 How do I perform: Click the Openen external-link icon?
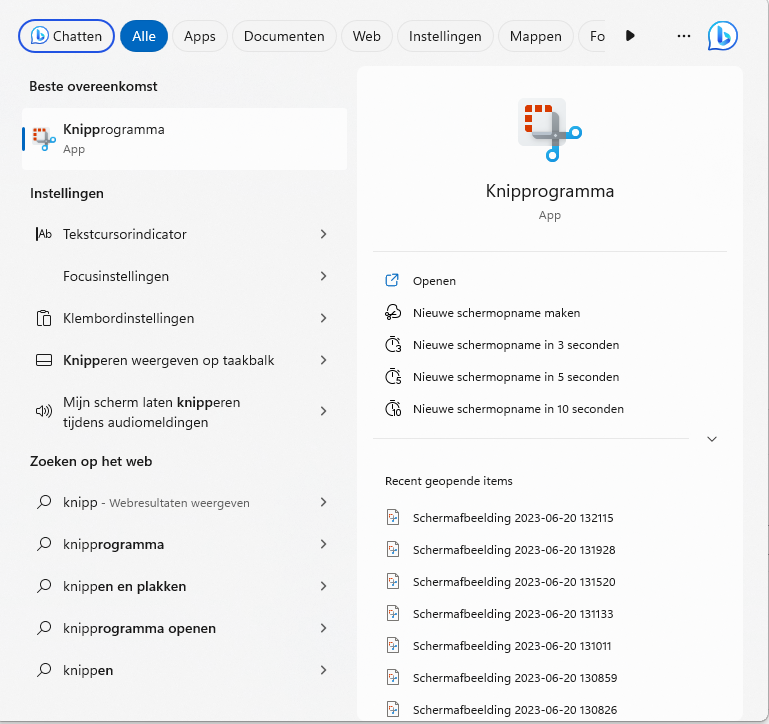(392, 281)
